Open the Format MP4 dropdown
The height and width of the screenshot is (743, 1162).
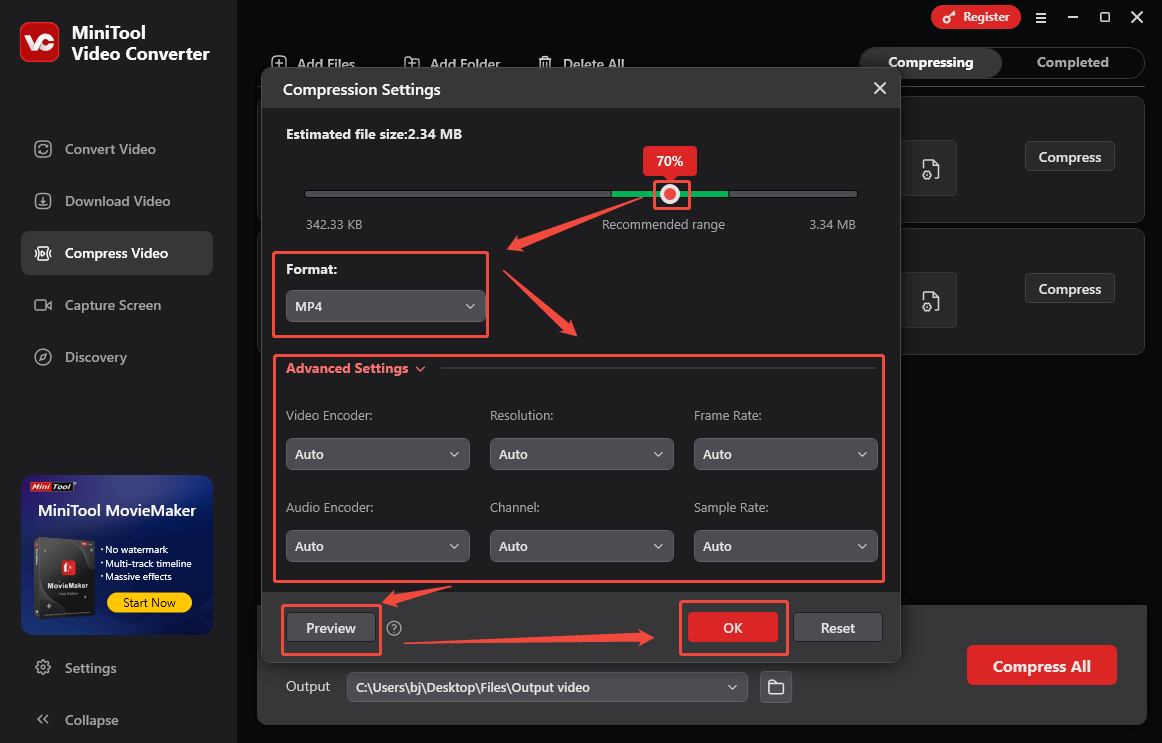pos(384,306)
